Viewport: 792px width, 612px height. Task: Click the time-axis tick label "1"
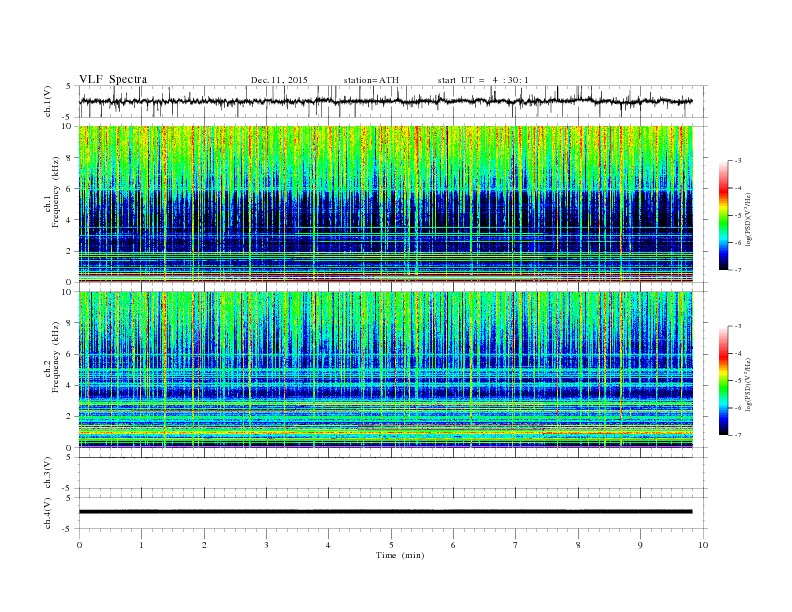click(141, 545)
